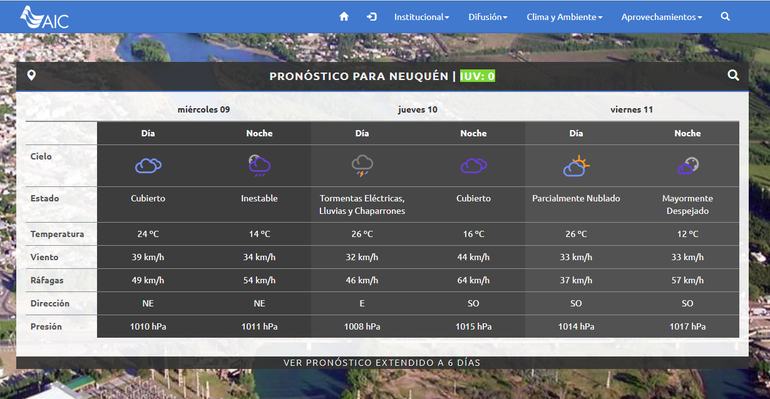The height and width of the screenshot is (399, 770).
Task: Click the Cielo row label
Action: click(x=41, y=156)
